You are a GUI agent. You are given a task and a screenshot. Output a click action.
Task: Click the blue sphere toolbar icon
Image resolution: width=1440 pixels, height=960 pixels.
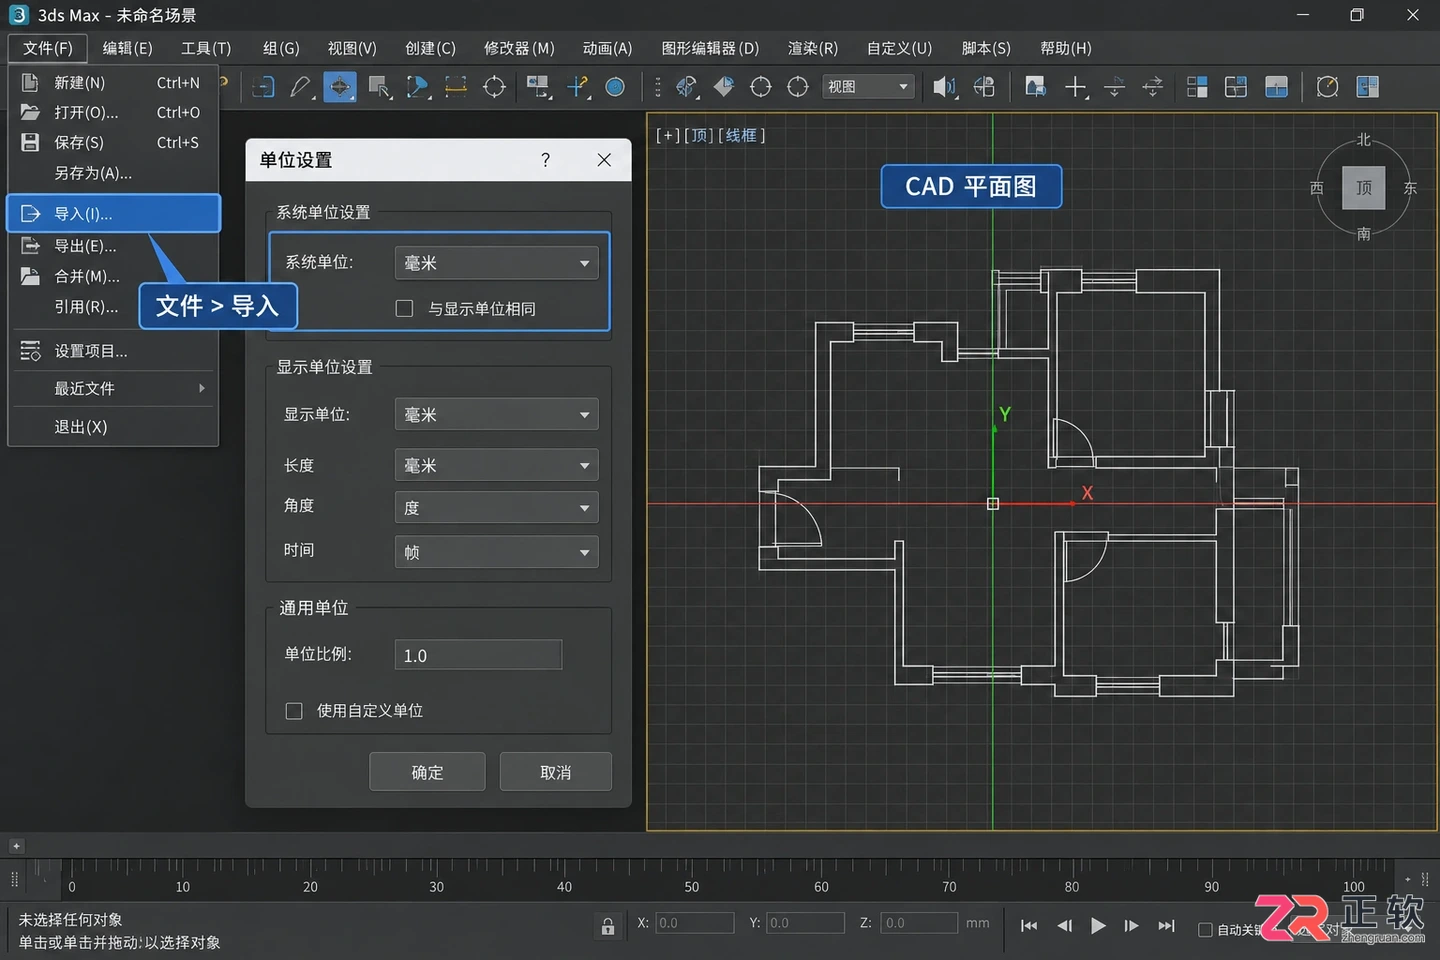click(x=616, y=87)
